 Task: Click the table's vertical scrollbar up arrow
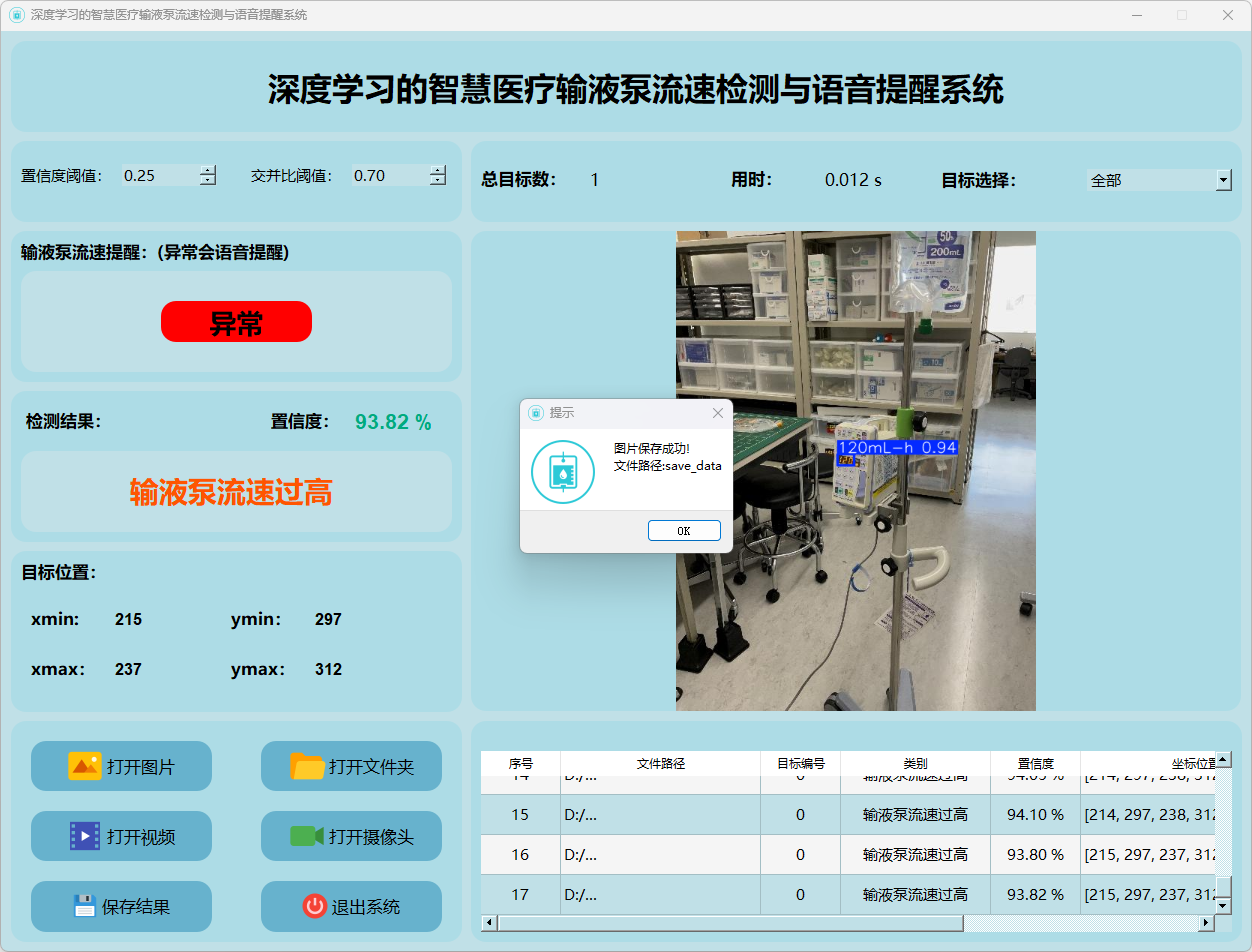tap(1223, 760)
